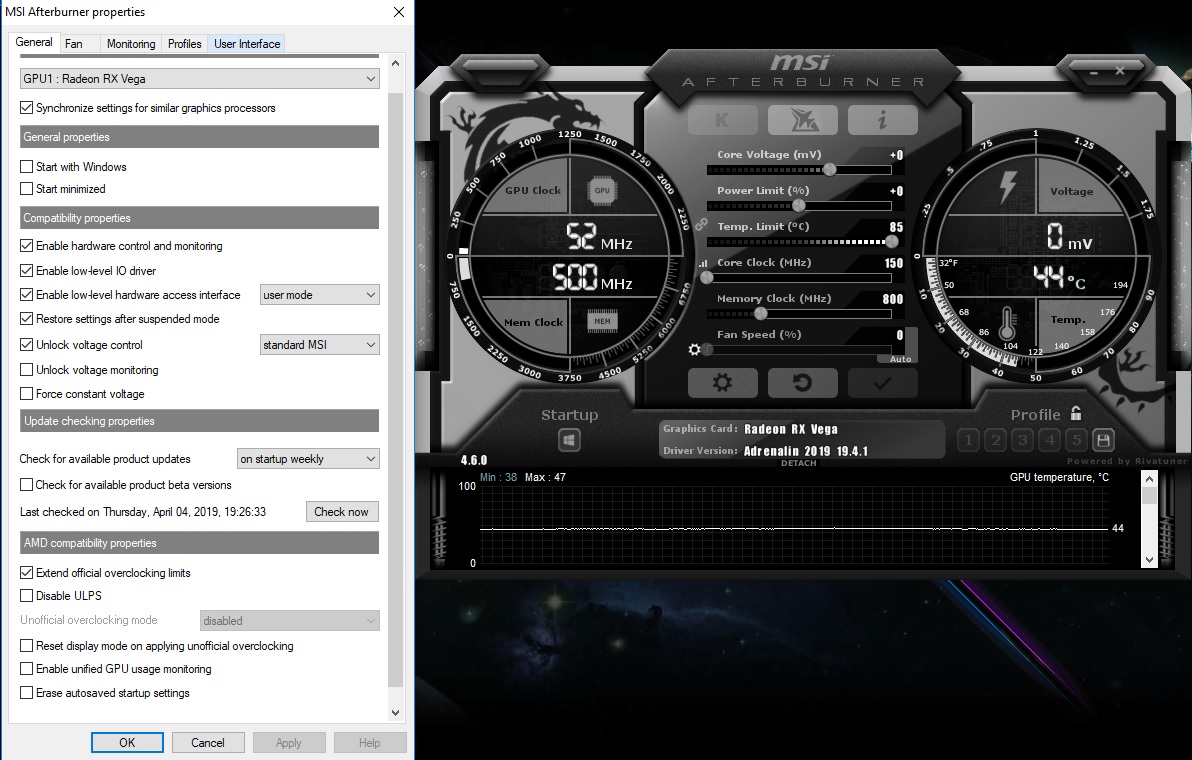Click the Apply button in properties dialog

[x=289, y=743]
